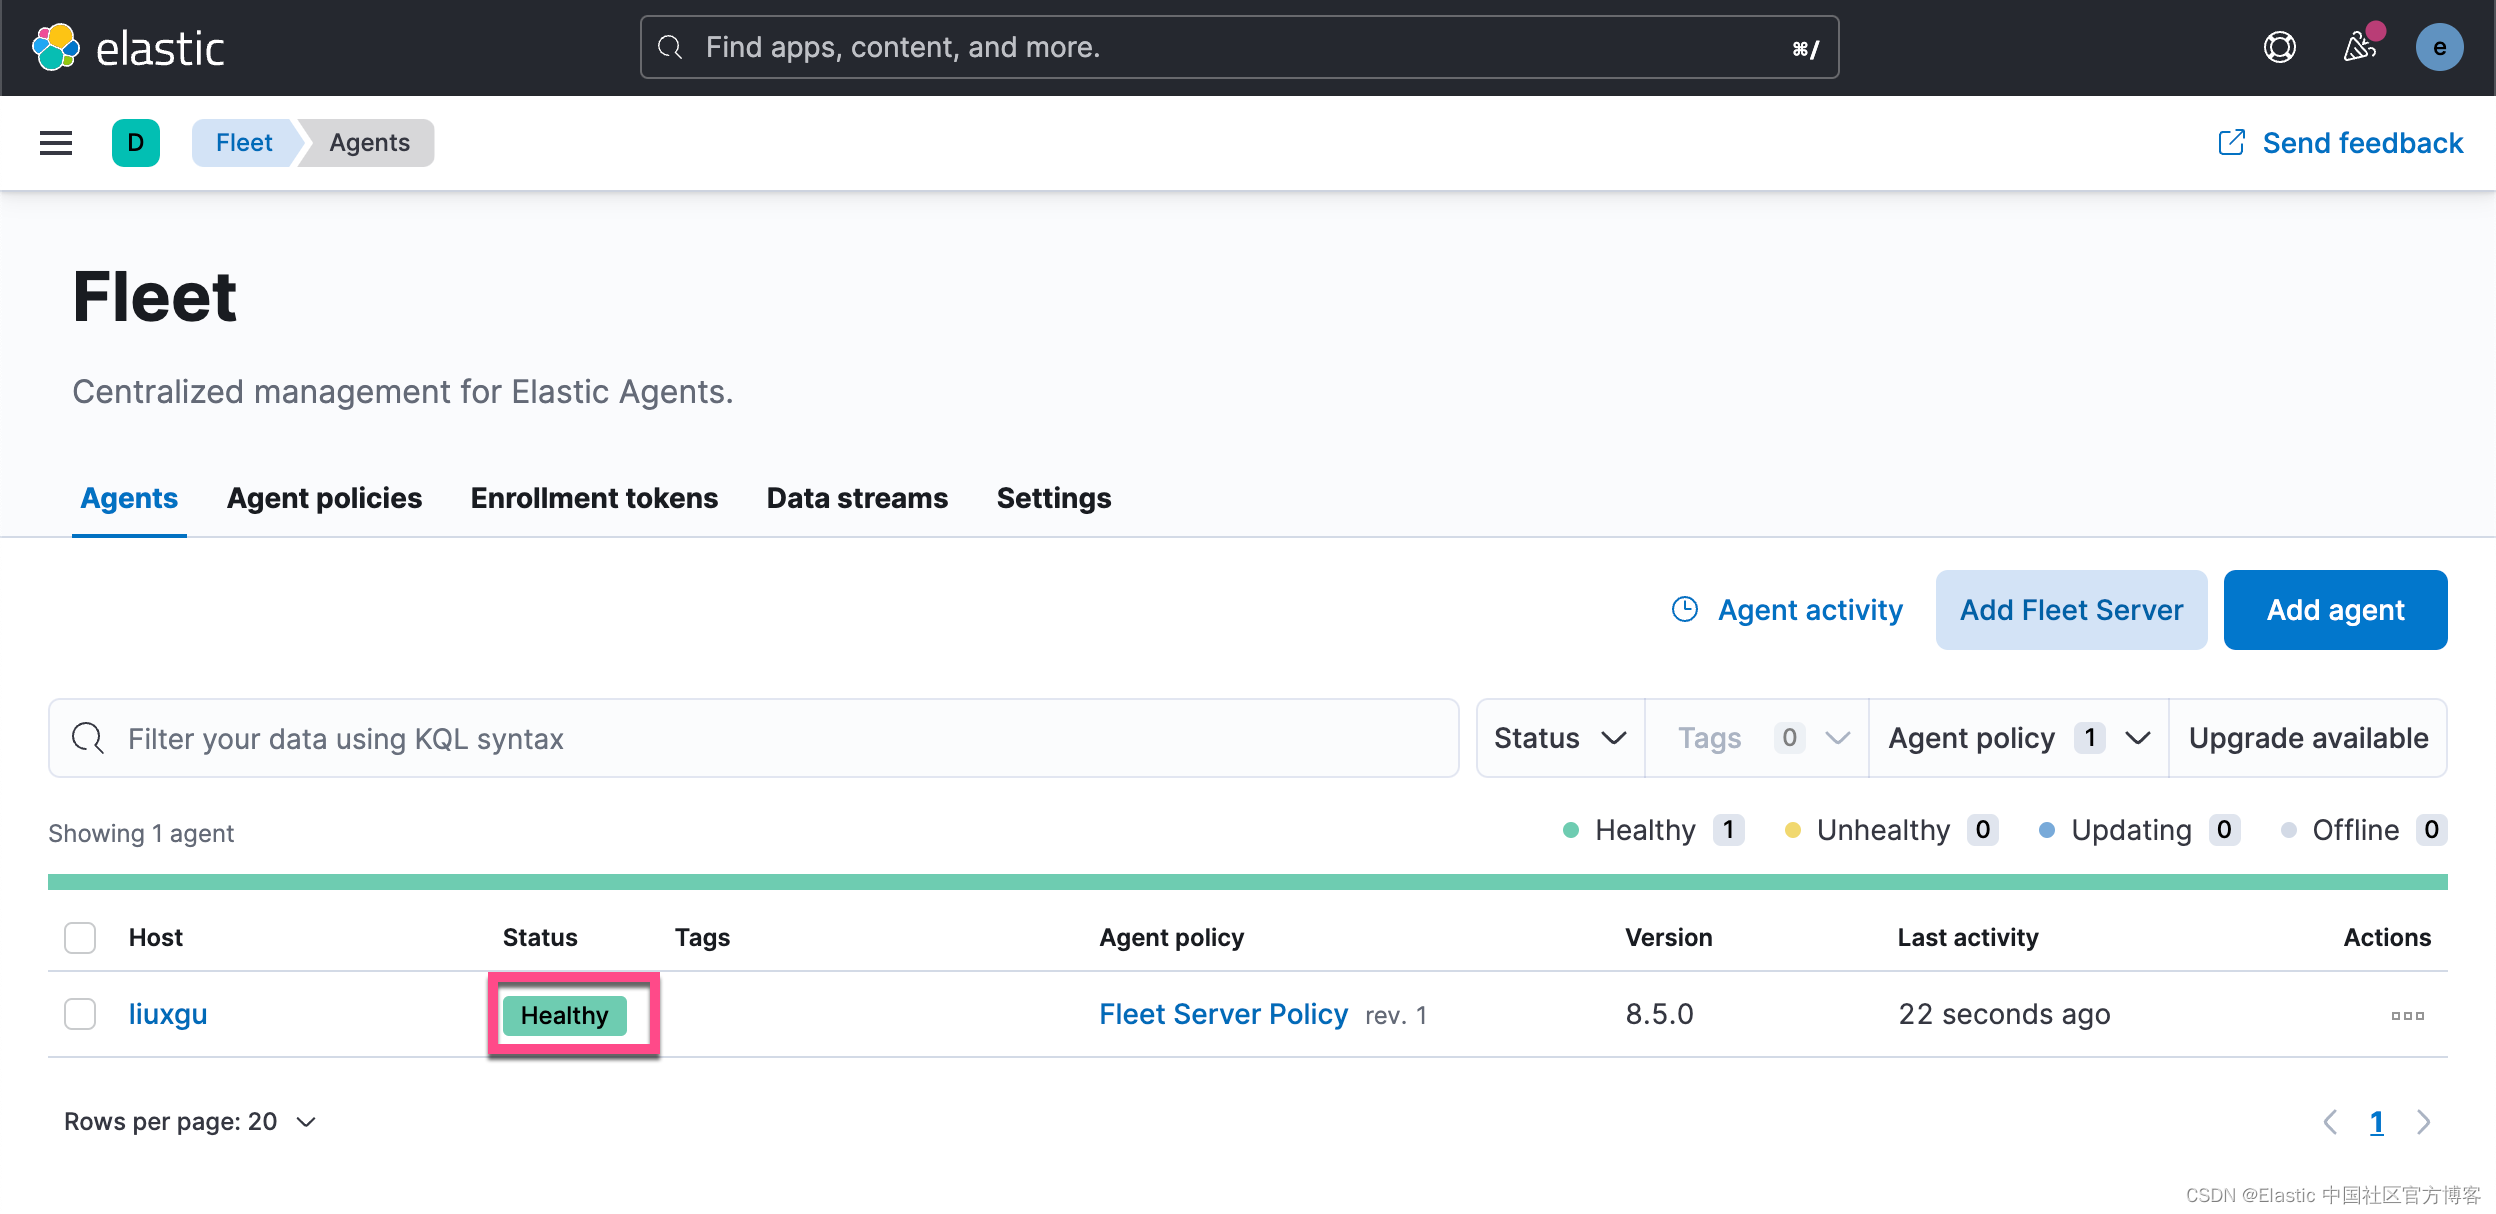Click the Healthy count indicator

tap(1653, 830)
